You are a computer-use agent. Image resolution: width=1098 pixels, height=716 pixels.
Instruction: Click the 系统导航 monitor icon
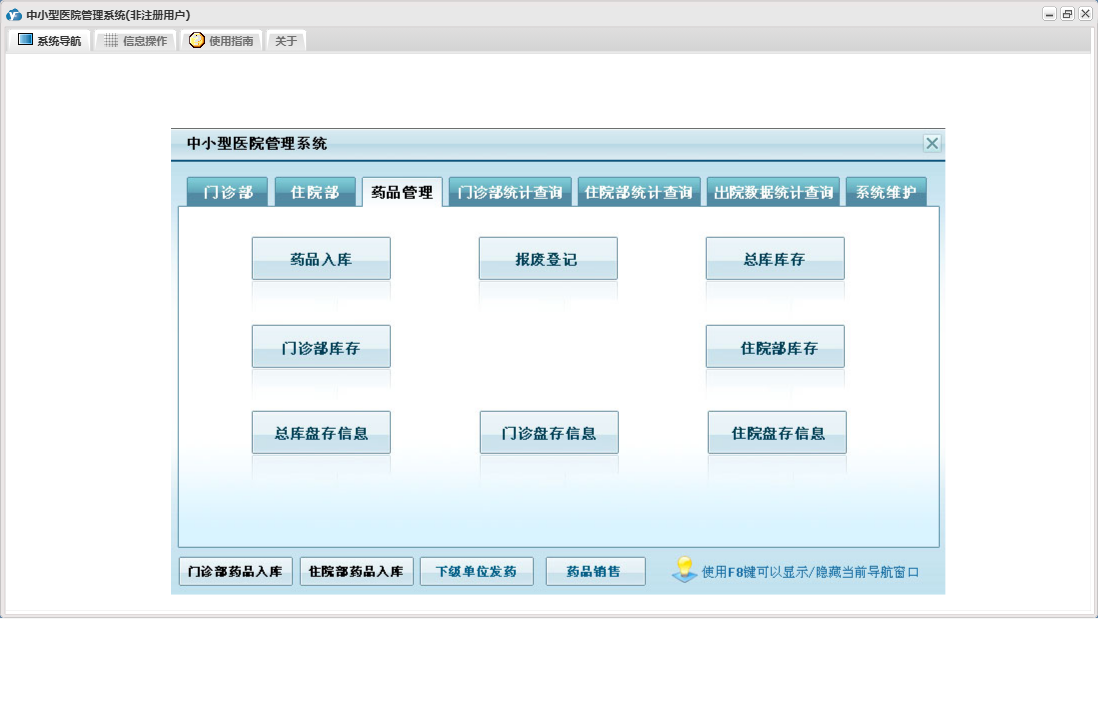coord(25,40)
